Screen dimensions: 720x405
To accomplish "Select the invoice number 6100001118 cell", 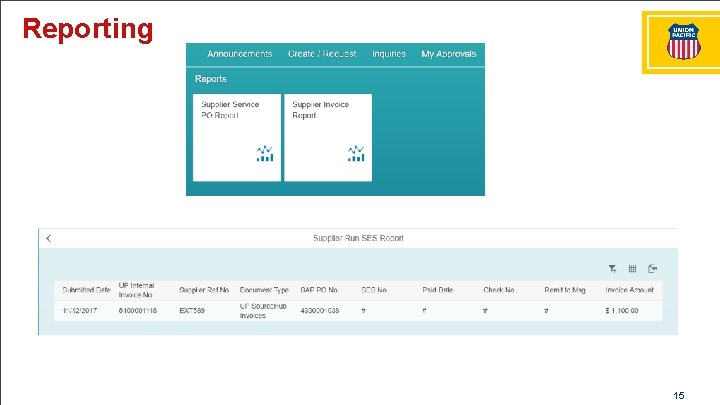I will tap(138, 311).
